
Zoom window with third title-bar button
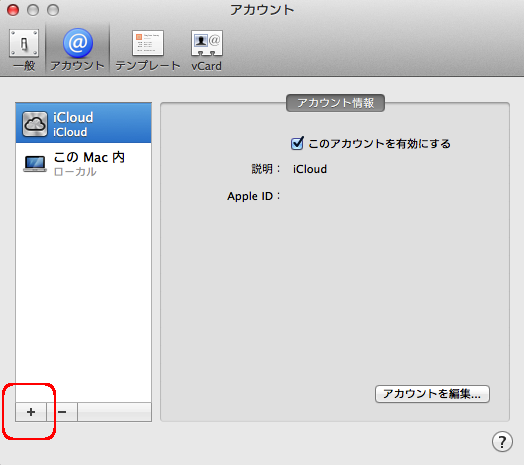pos(53,10)
